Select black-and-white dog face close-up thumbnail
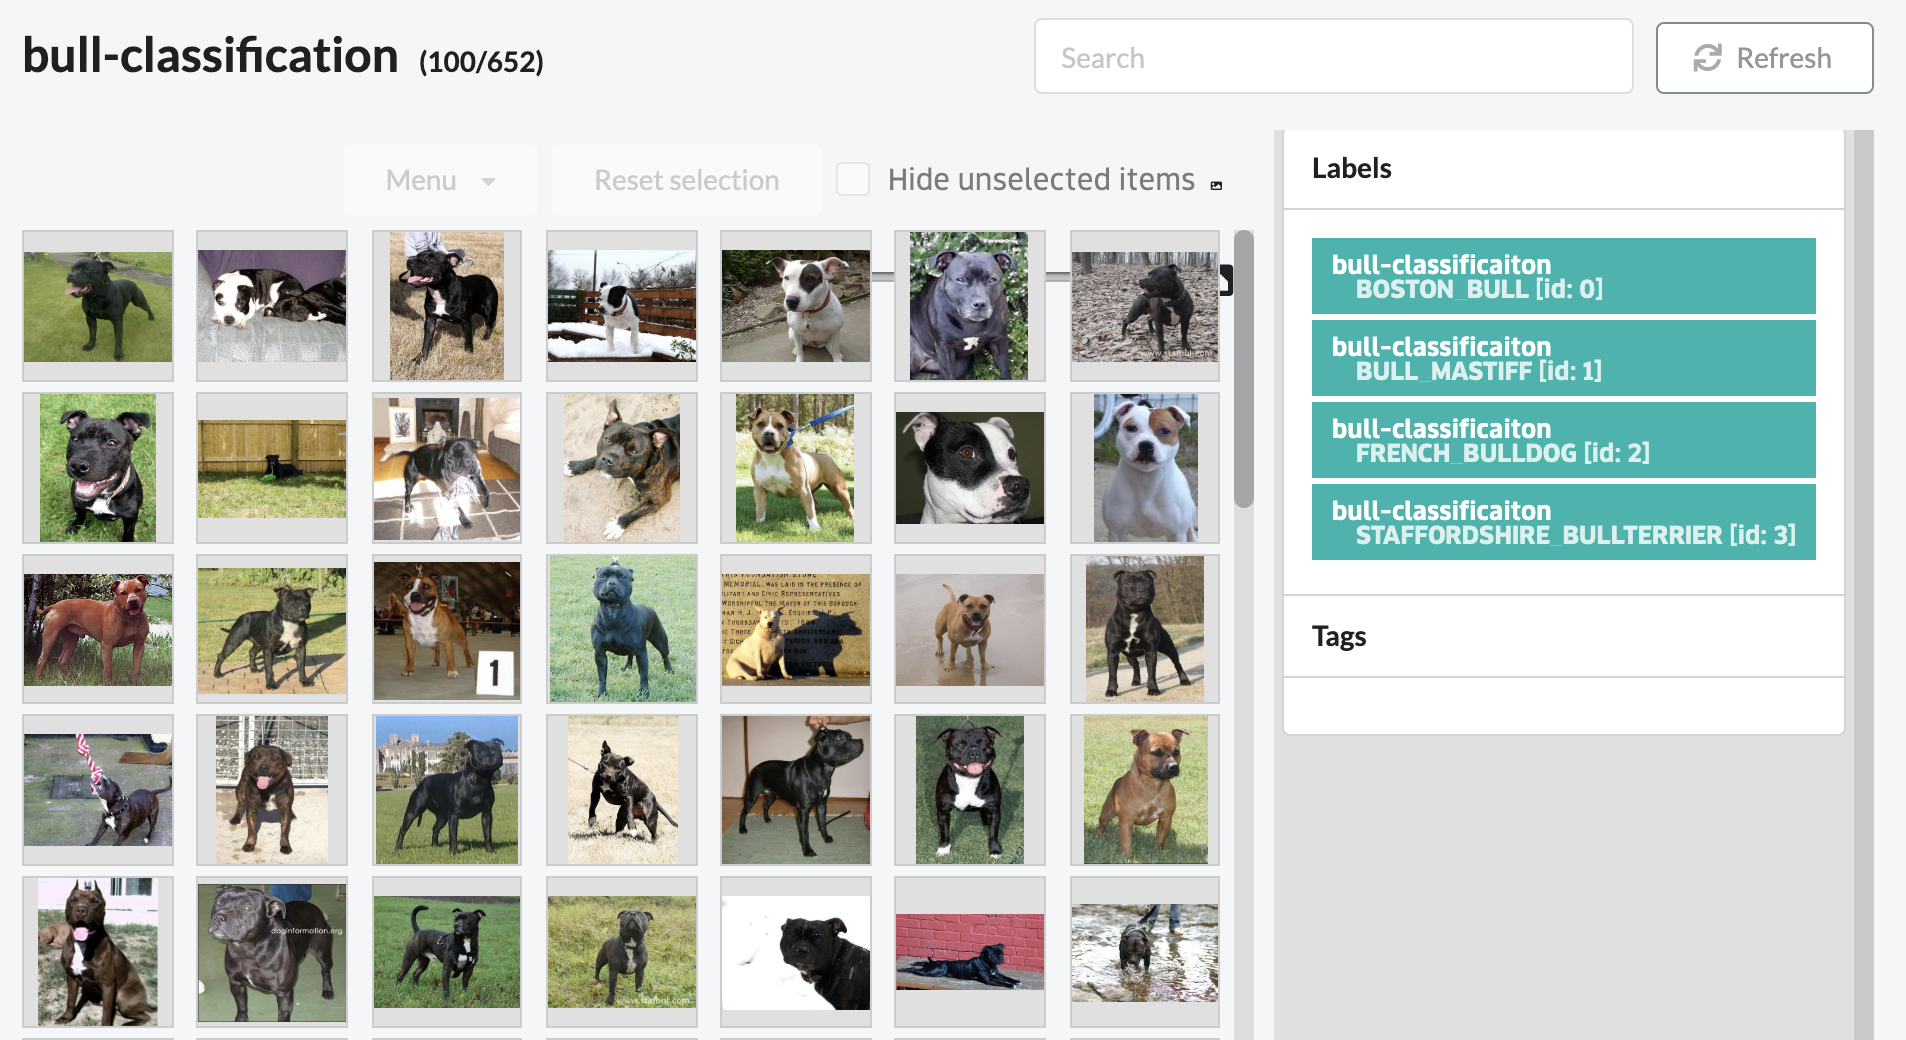 pos(970,468)
